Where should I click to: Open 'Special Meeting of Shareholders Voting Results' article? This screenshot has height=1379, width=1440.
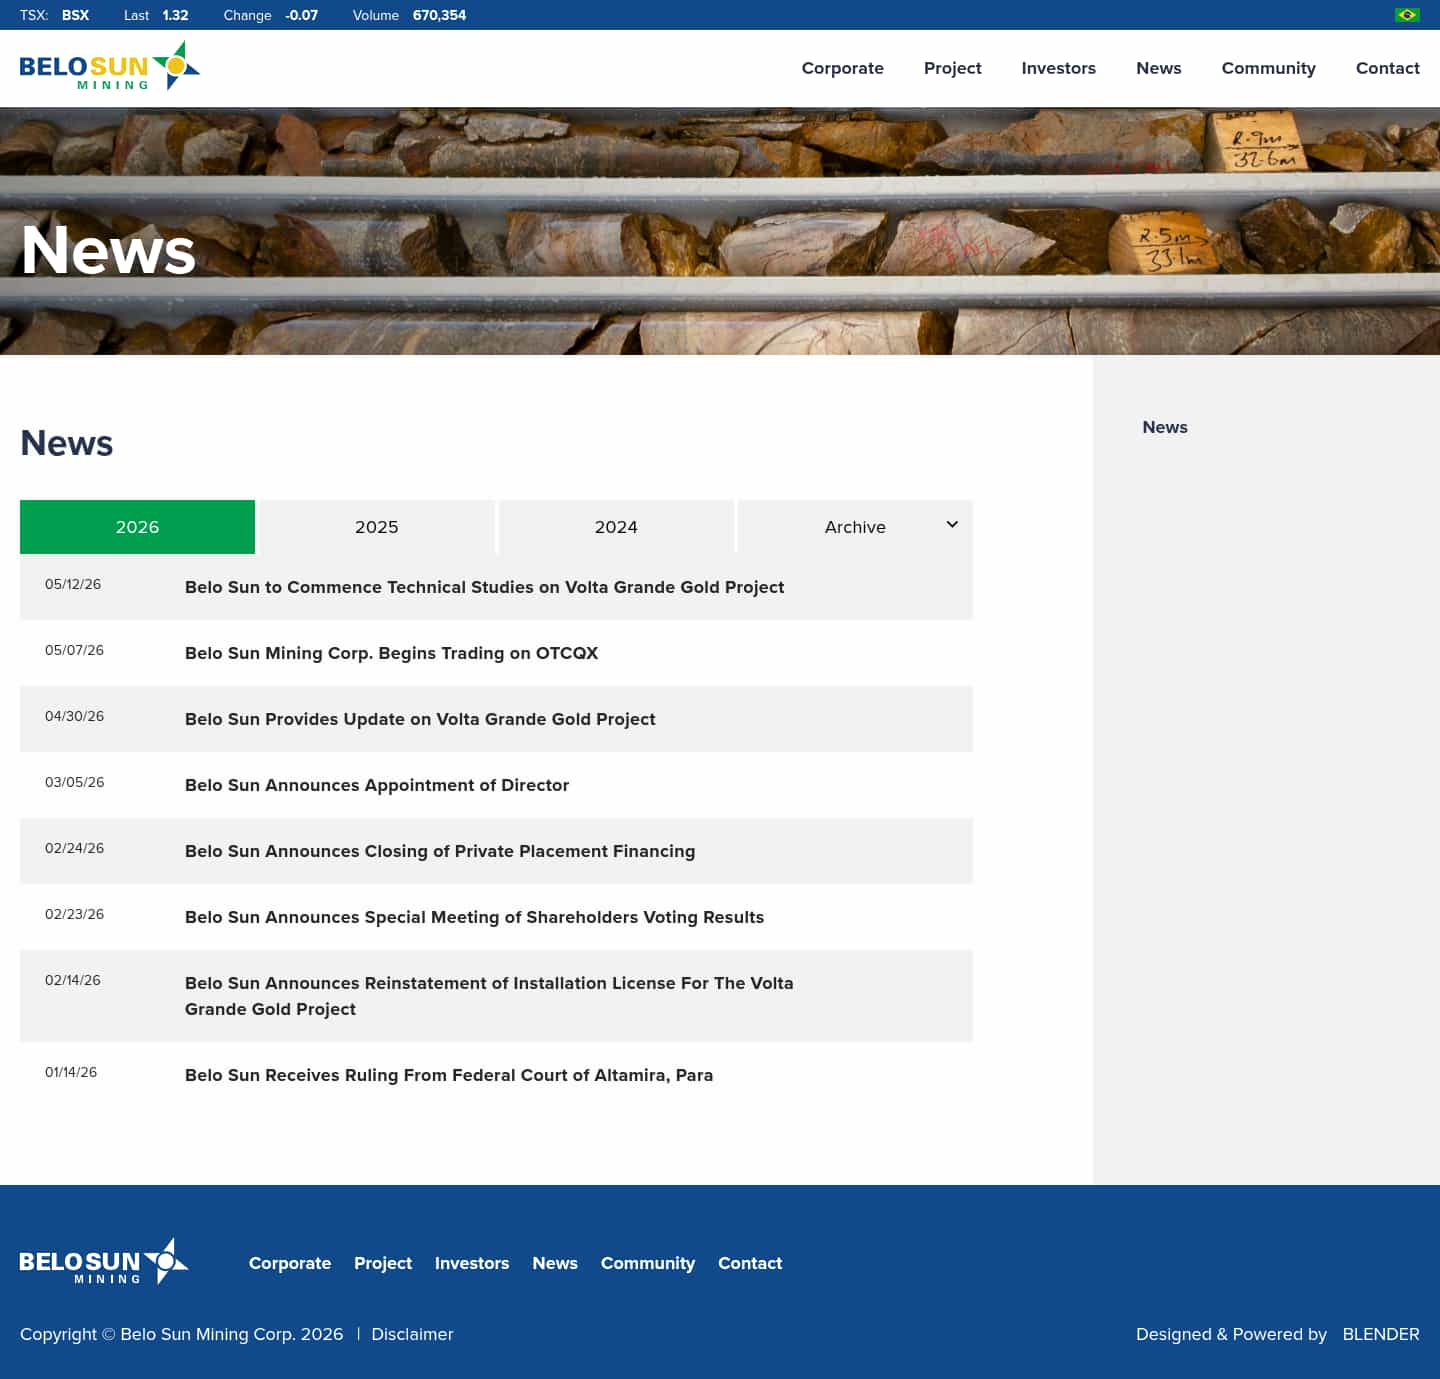(474, 917)
